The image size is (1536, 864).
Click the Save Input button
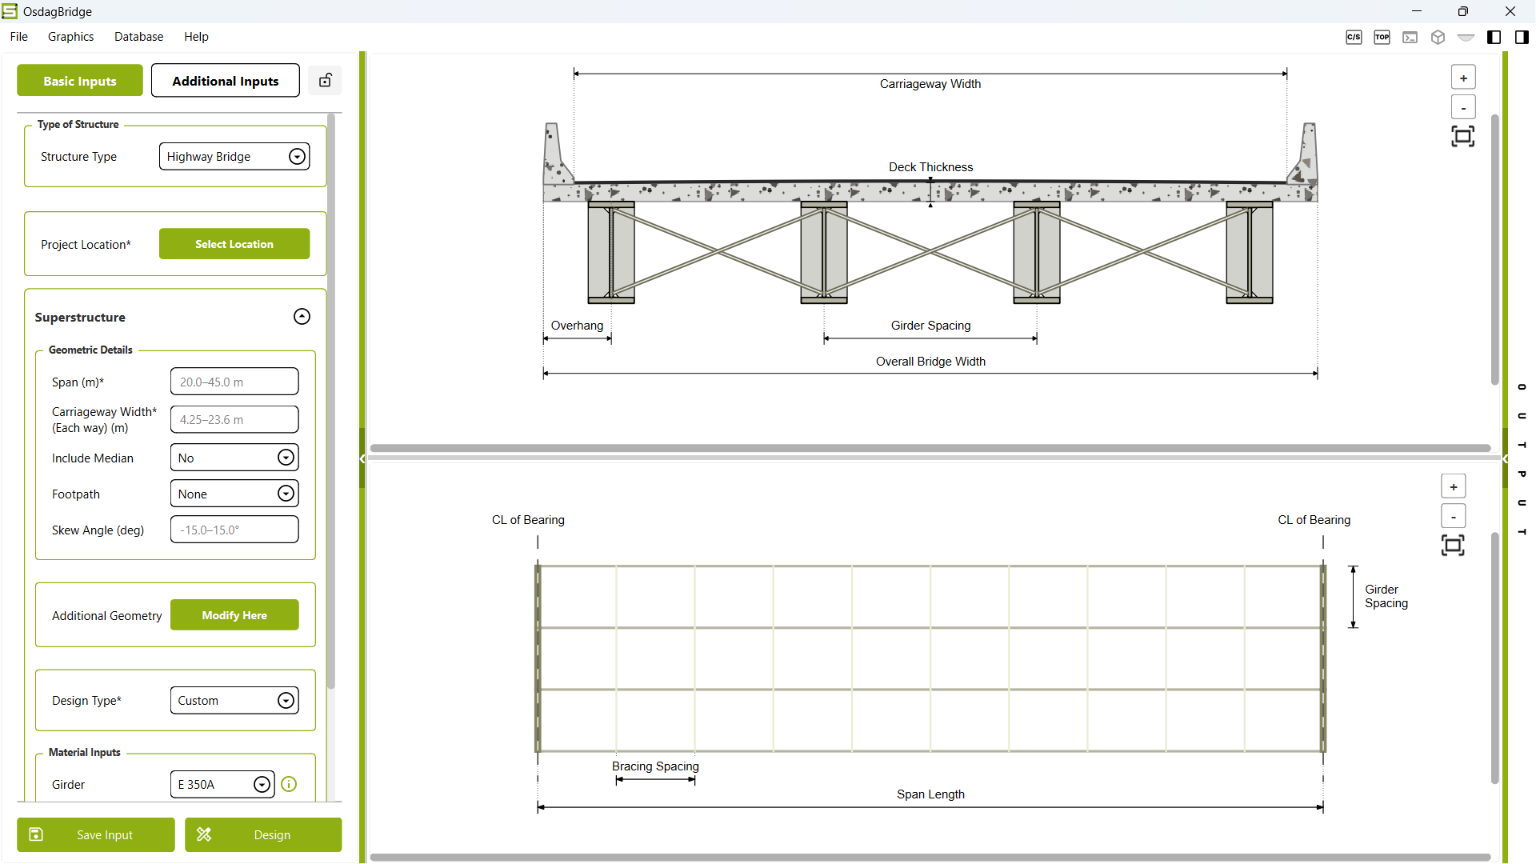[x=96, y=835]
